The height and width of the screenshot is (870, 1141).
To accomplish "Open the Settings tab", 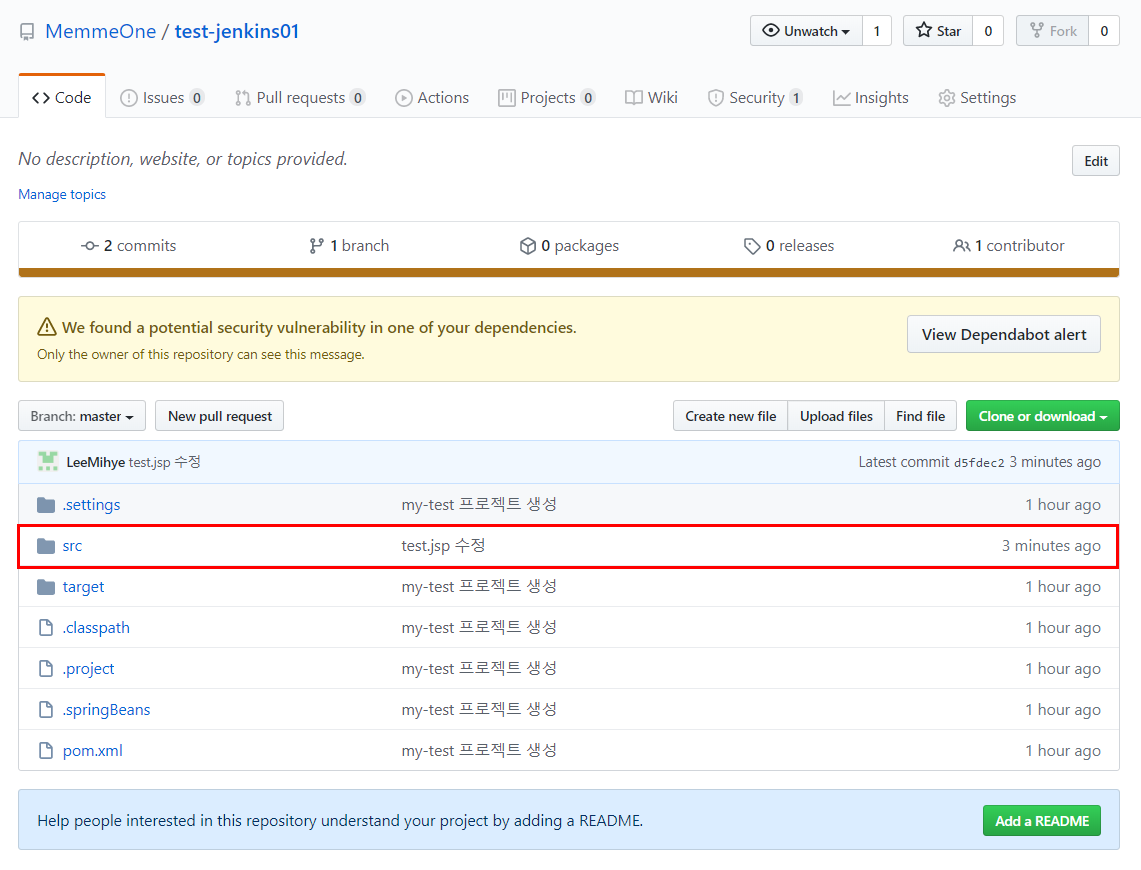I will click(x=977, y=97).
